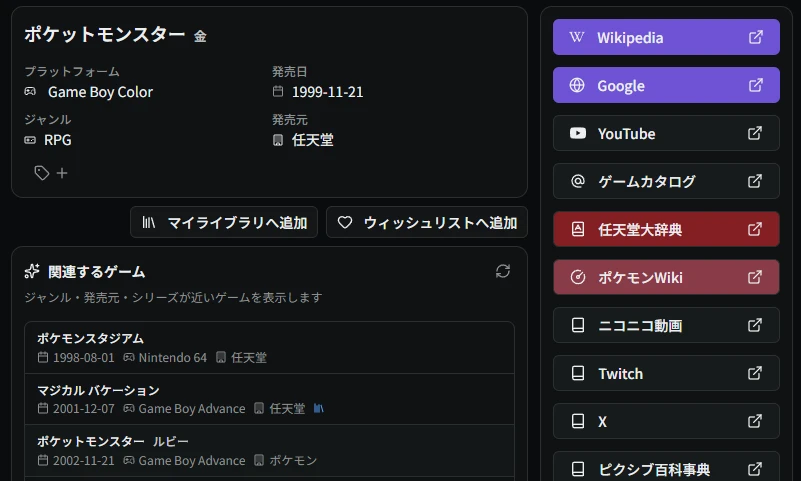The image size is (801, 481).
Task: Open related game ポケットモンスター ルビー
Action: (x=269, y=451)
